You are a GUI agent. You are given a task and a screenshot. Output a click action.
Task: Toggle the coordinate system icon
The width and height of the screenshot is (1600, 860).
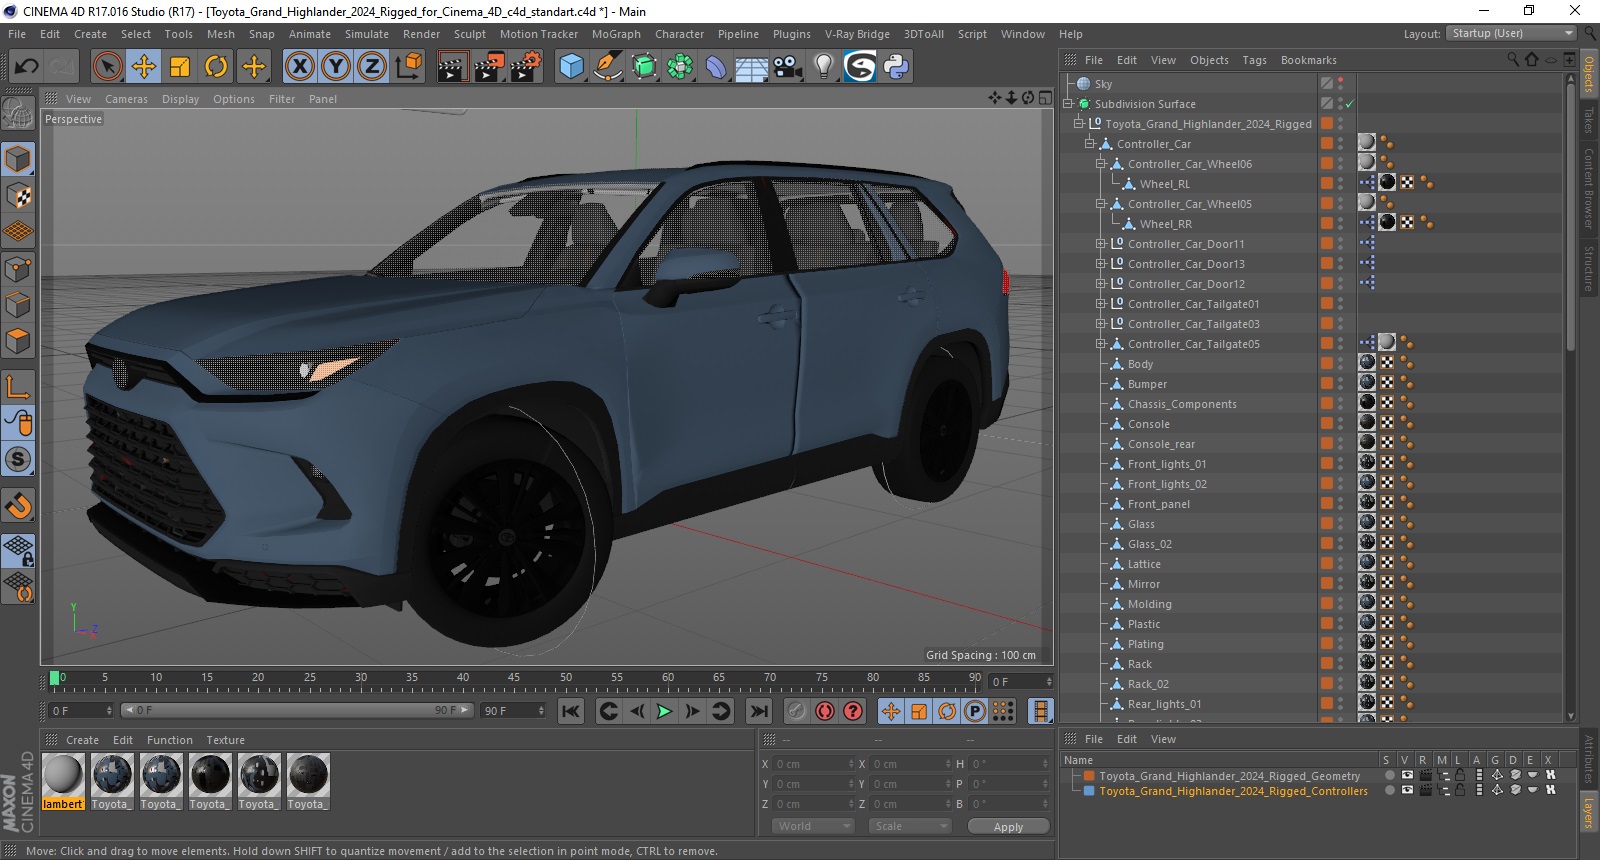pyautogui.click(x=409, y=67)
